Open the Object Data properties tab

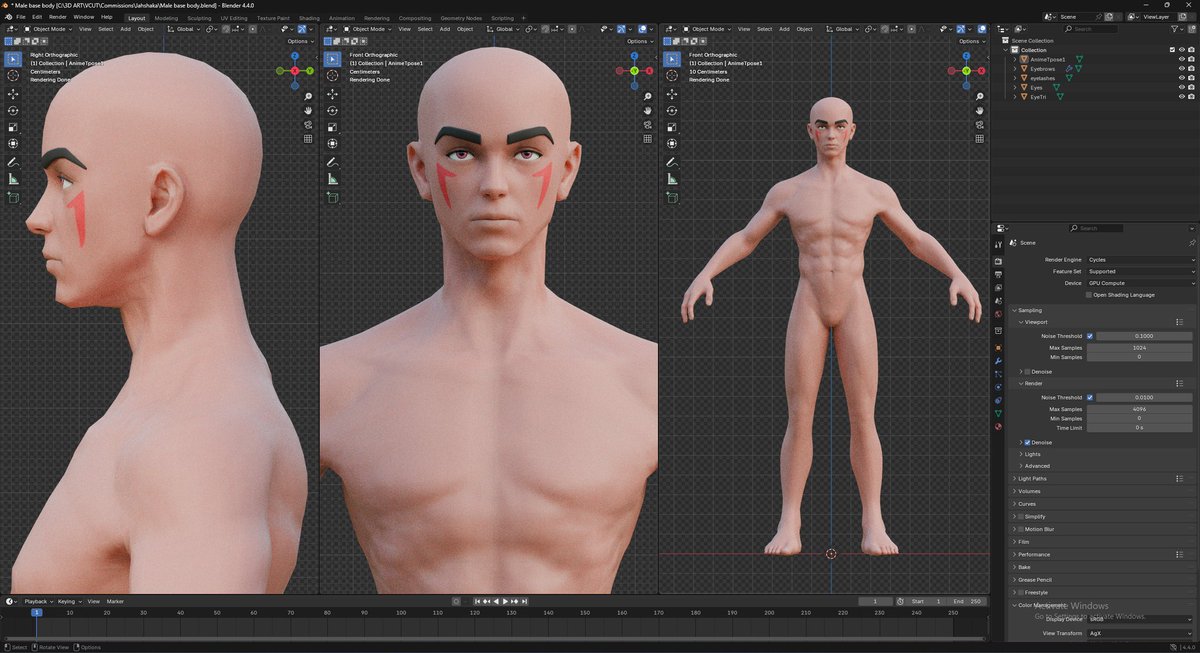[x=998, y=413]
